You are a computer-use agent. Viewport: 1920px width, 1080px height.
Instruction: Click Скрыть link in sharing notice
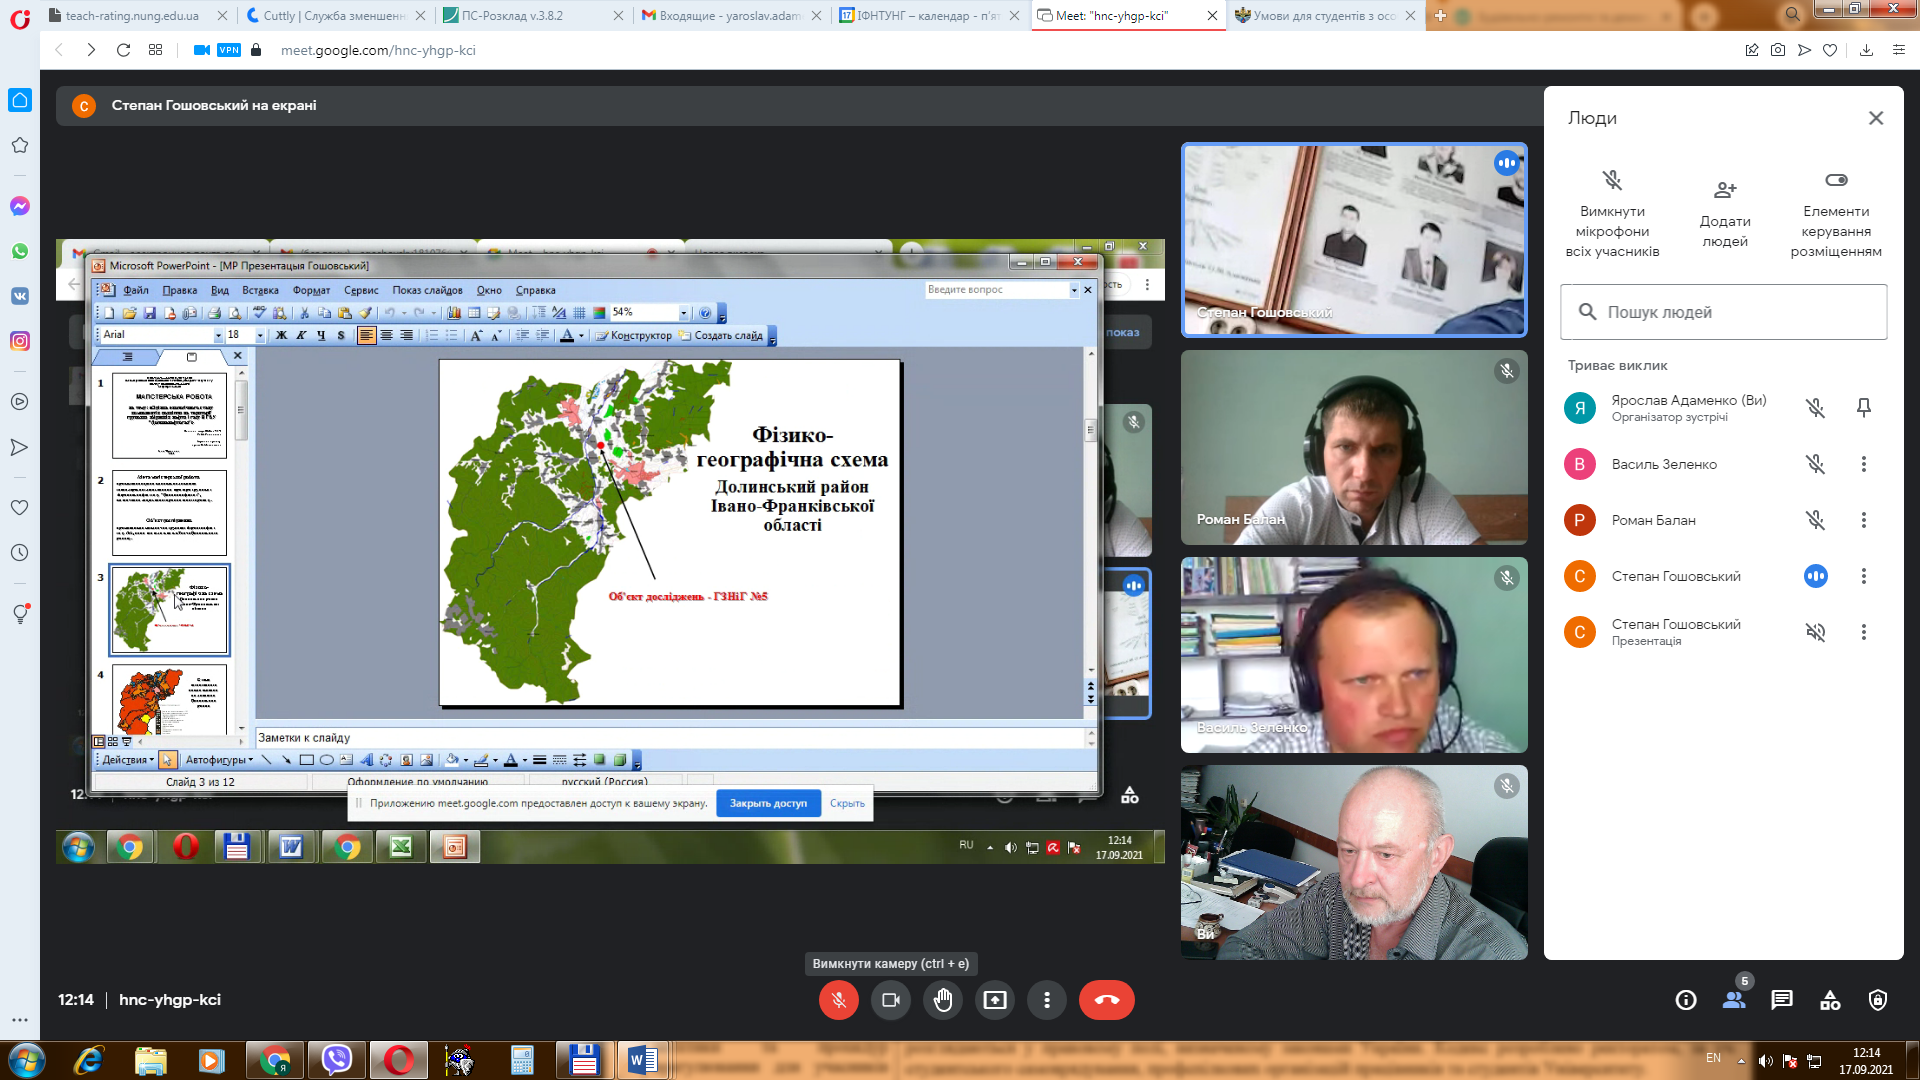(847, 803)
